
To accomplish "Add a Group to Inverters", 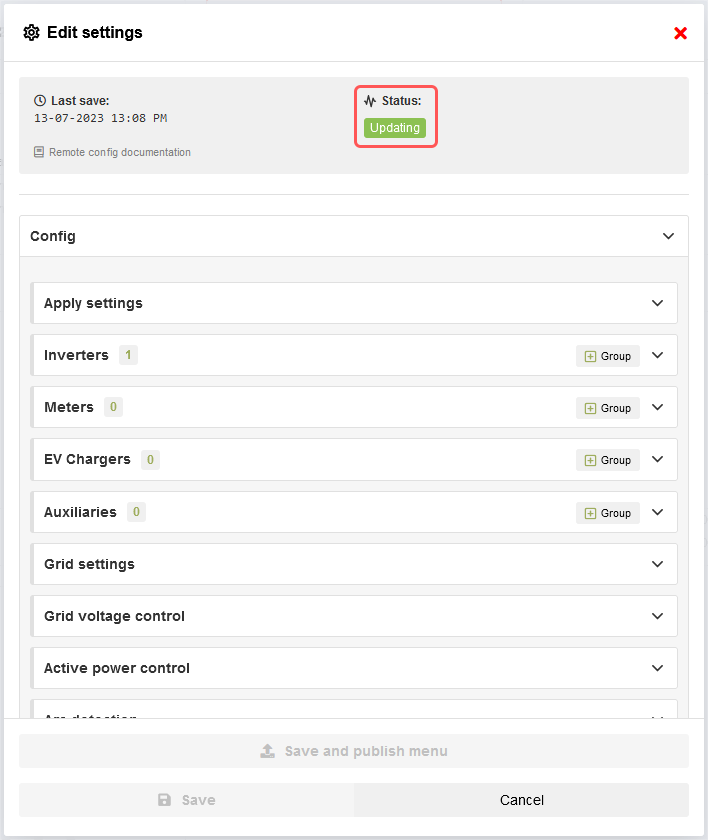I will click(607, 356).
